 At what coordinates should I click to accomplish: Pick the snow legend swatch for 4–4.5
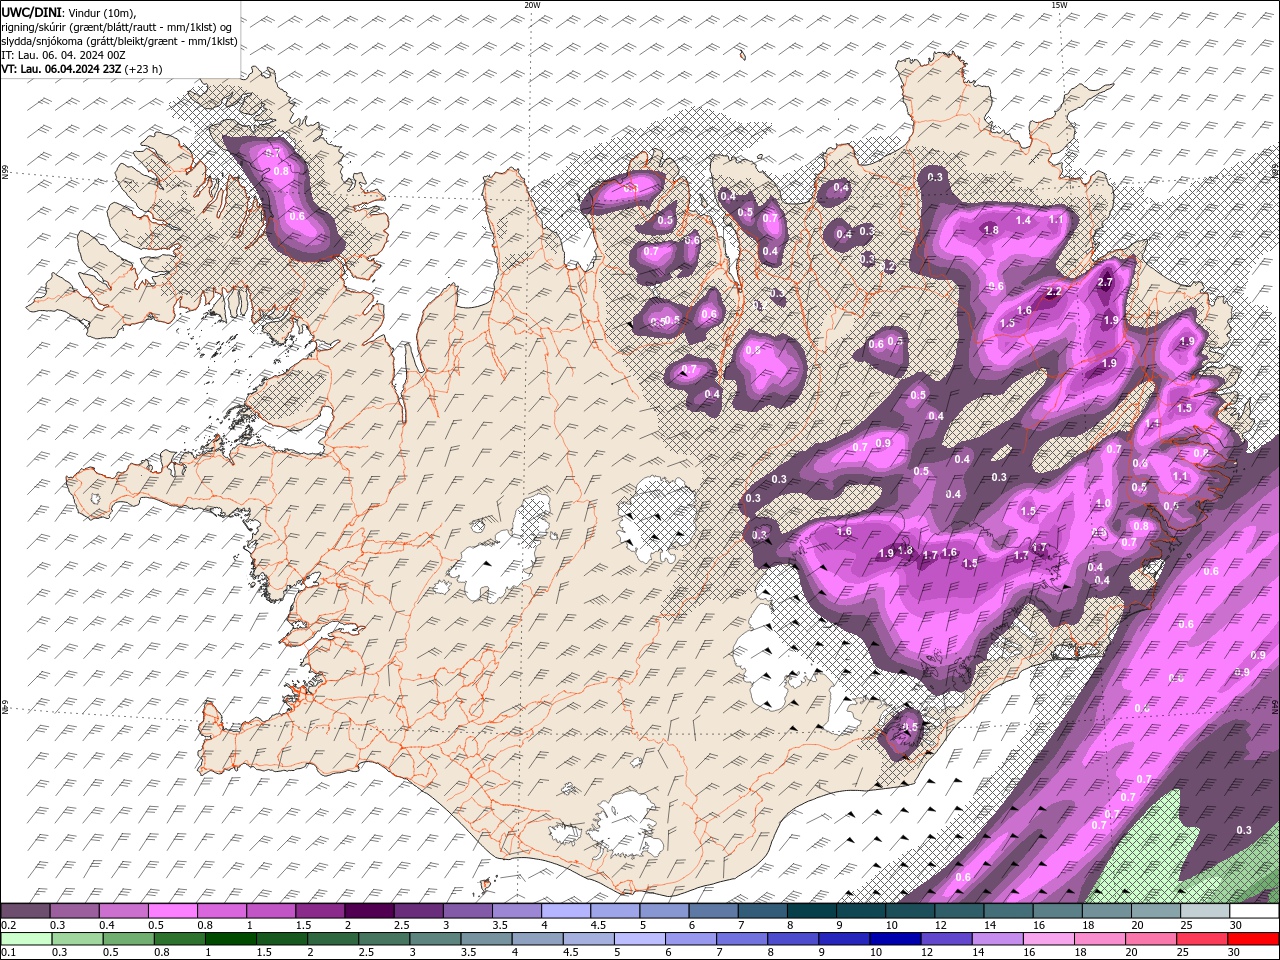(566, 911)
